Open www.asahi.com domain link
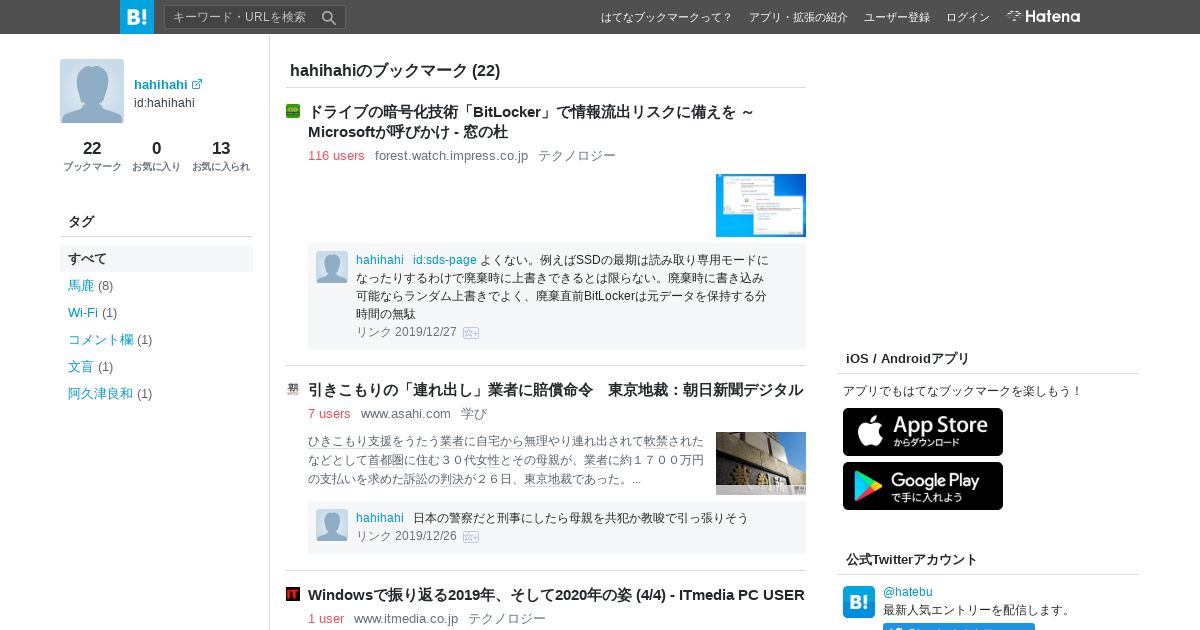 [x=406, y=413]
